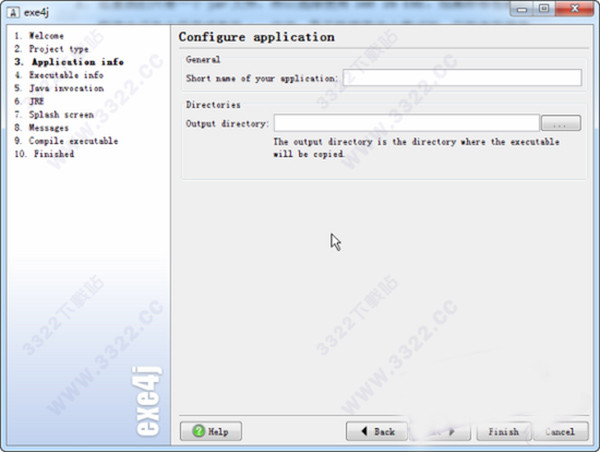
Task: Open Help for this wizard page
Action: pos(211,431)
